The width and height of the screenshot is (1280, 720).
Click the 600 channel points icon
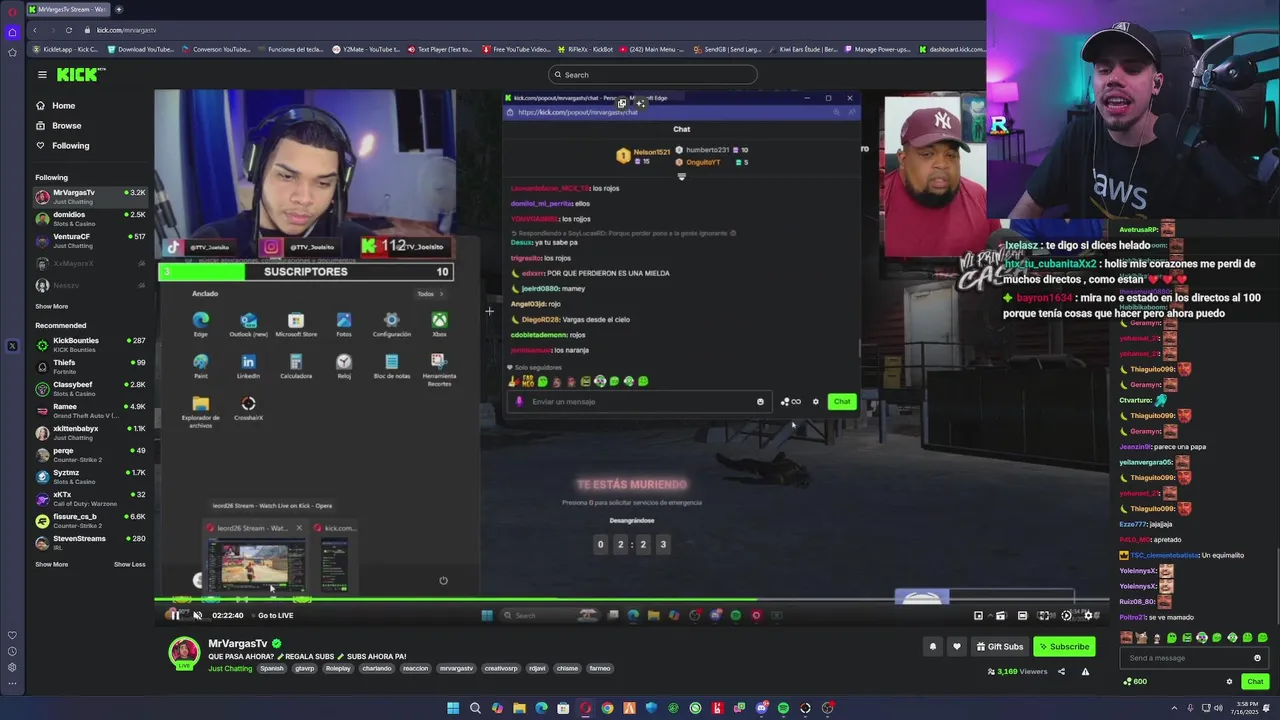click(x=1128, y=681)
